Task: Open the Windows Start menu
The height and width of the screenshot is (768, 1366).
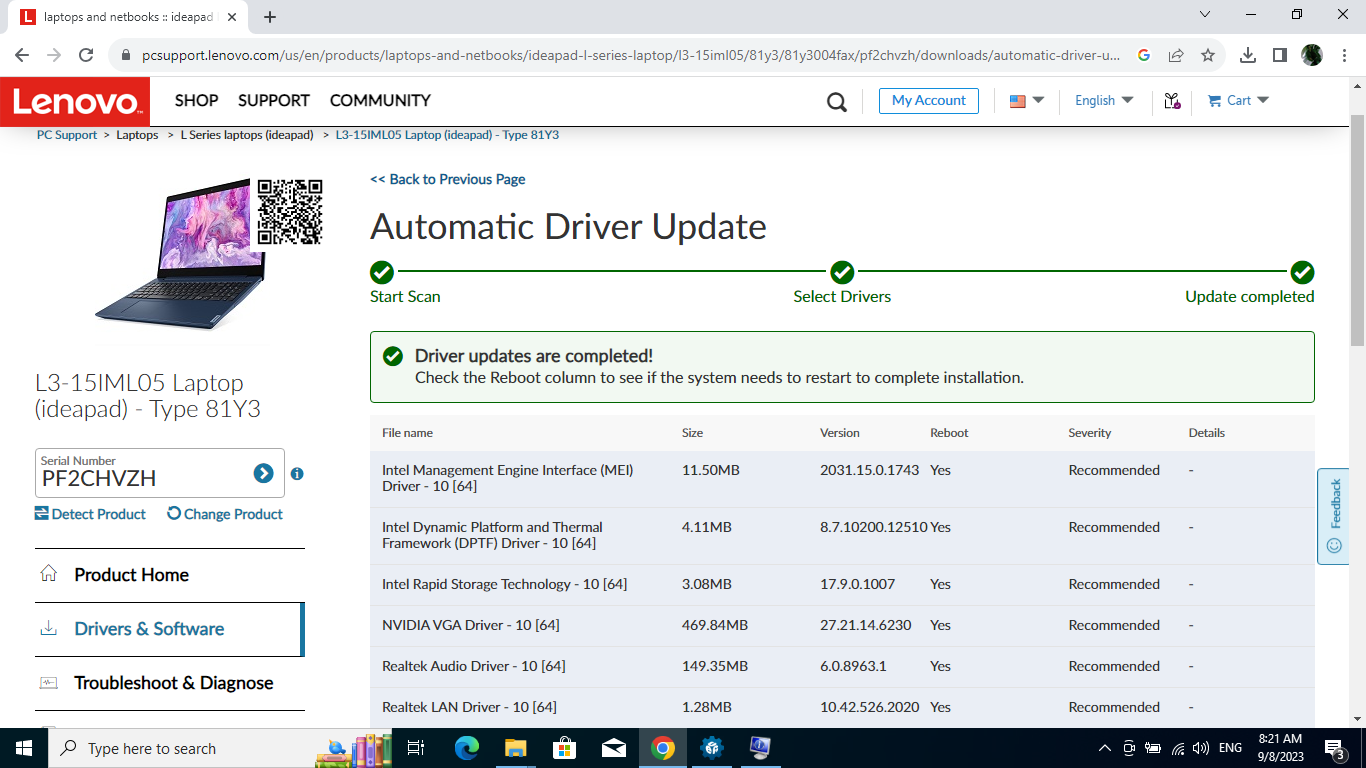Action: [x=24, y=748]
